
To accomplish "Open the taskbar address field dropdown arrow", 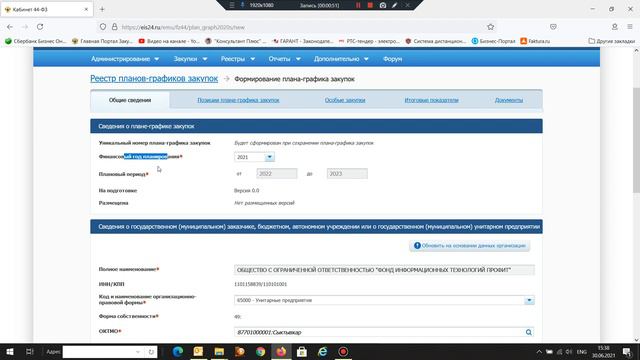I will pyautogui.click(x=138, y=352).
